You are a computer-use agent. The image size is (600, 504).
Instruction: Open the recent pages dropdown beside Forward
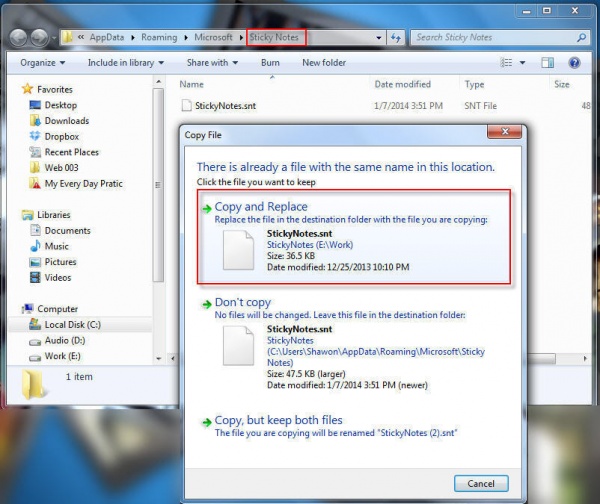[54, 38]
